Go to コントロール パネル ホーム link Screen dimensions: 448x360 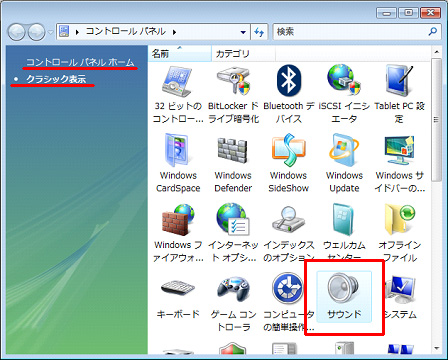pyautogui.click(x=80, y=62)
